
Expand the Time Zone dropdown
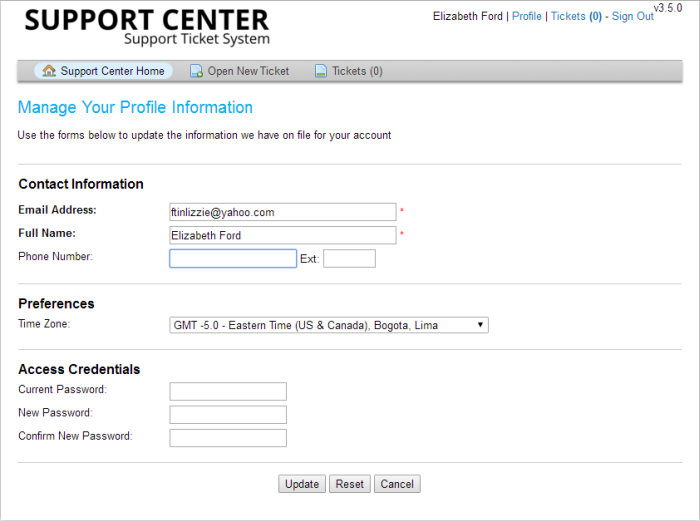point(329,325)
